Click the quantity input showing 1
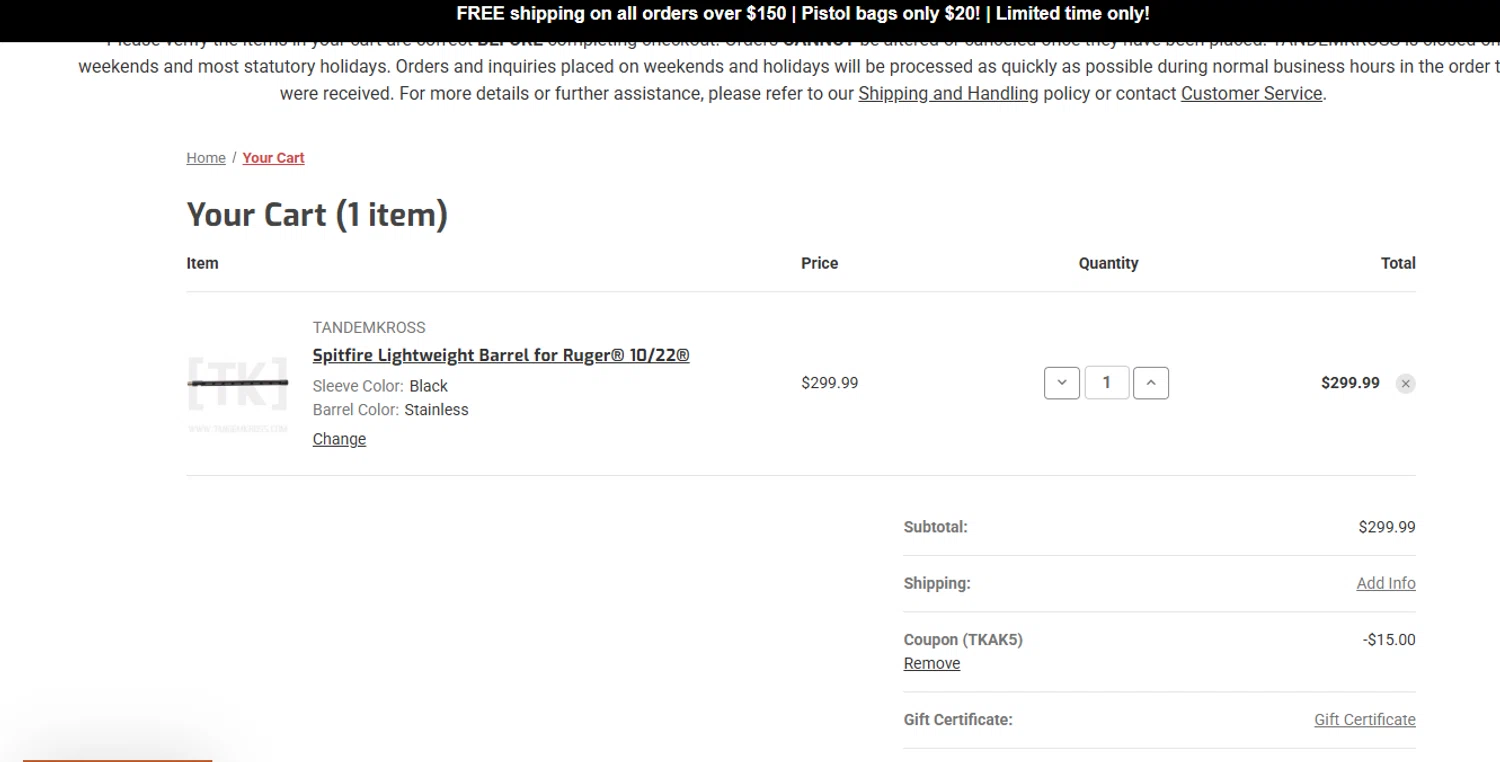This screenshot has height=762, width=1500. [1107, 383]
